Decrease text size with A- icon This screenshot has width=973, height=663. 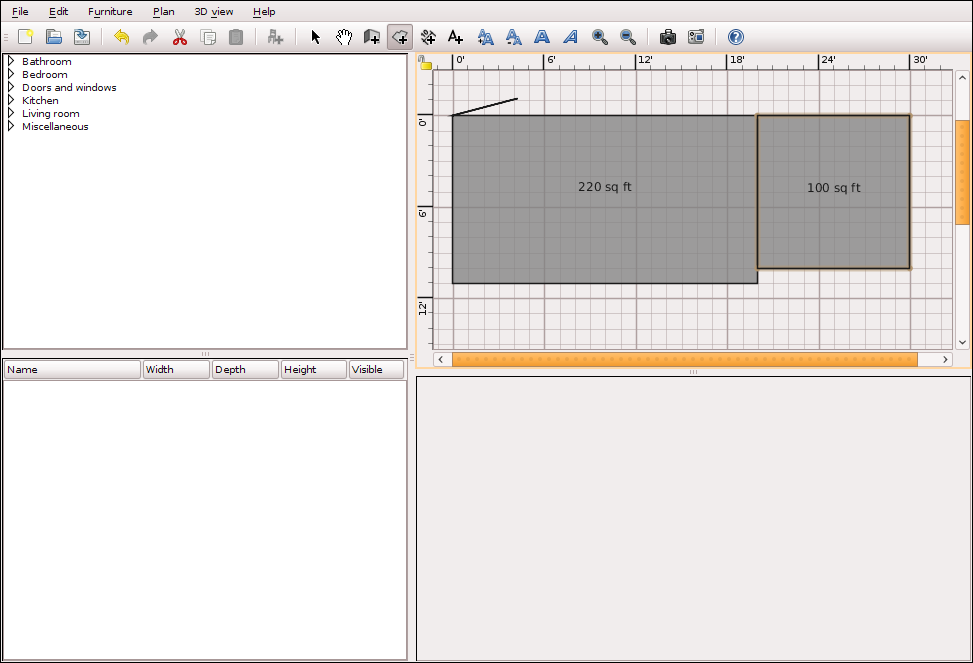point(514,37)
